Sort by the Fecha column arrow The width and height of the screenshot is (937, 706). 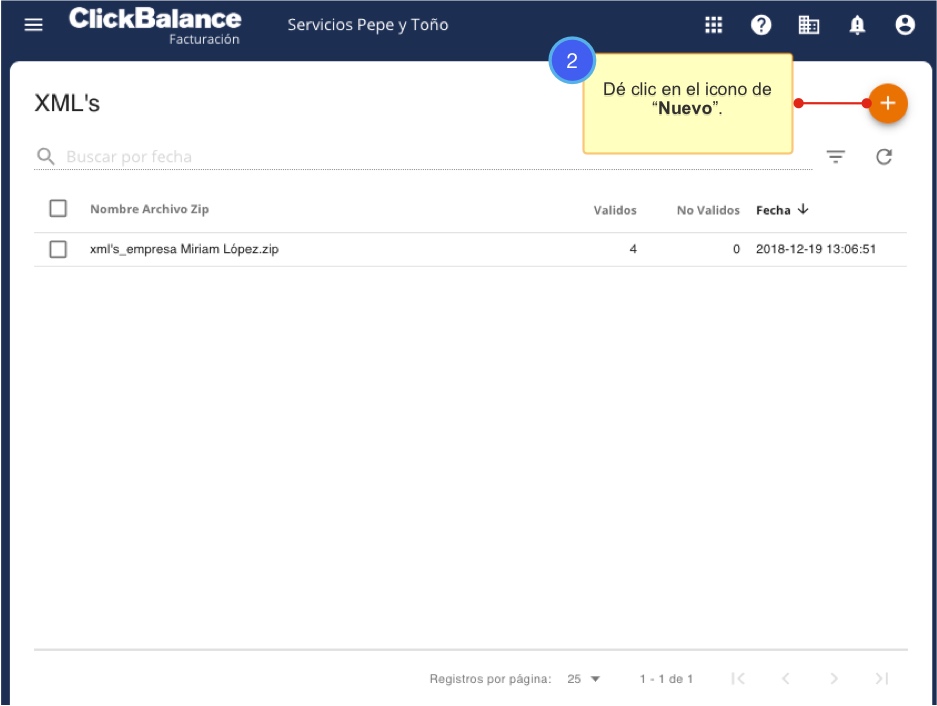pyautogui.click(x=803, y=210)
